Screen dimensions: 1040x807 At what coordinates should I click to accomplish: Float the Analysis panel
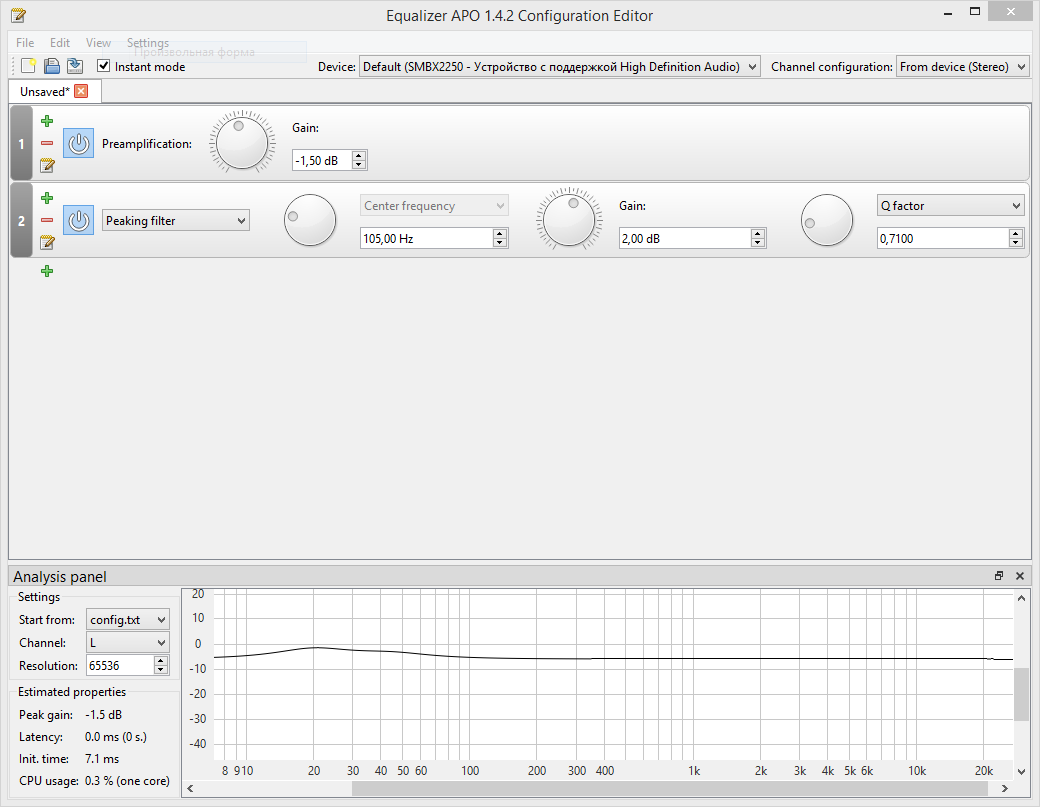[x=999, y=576]
